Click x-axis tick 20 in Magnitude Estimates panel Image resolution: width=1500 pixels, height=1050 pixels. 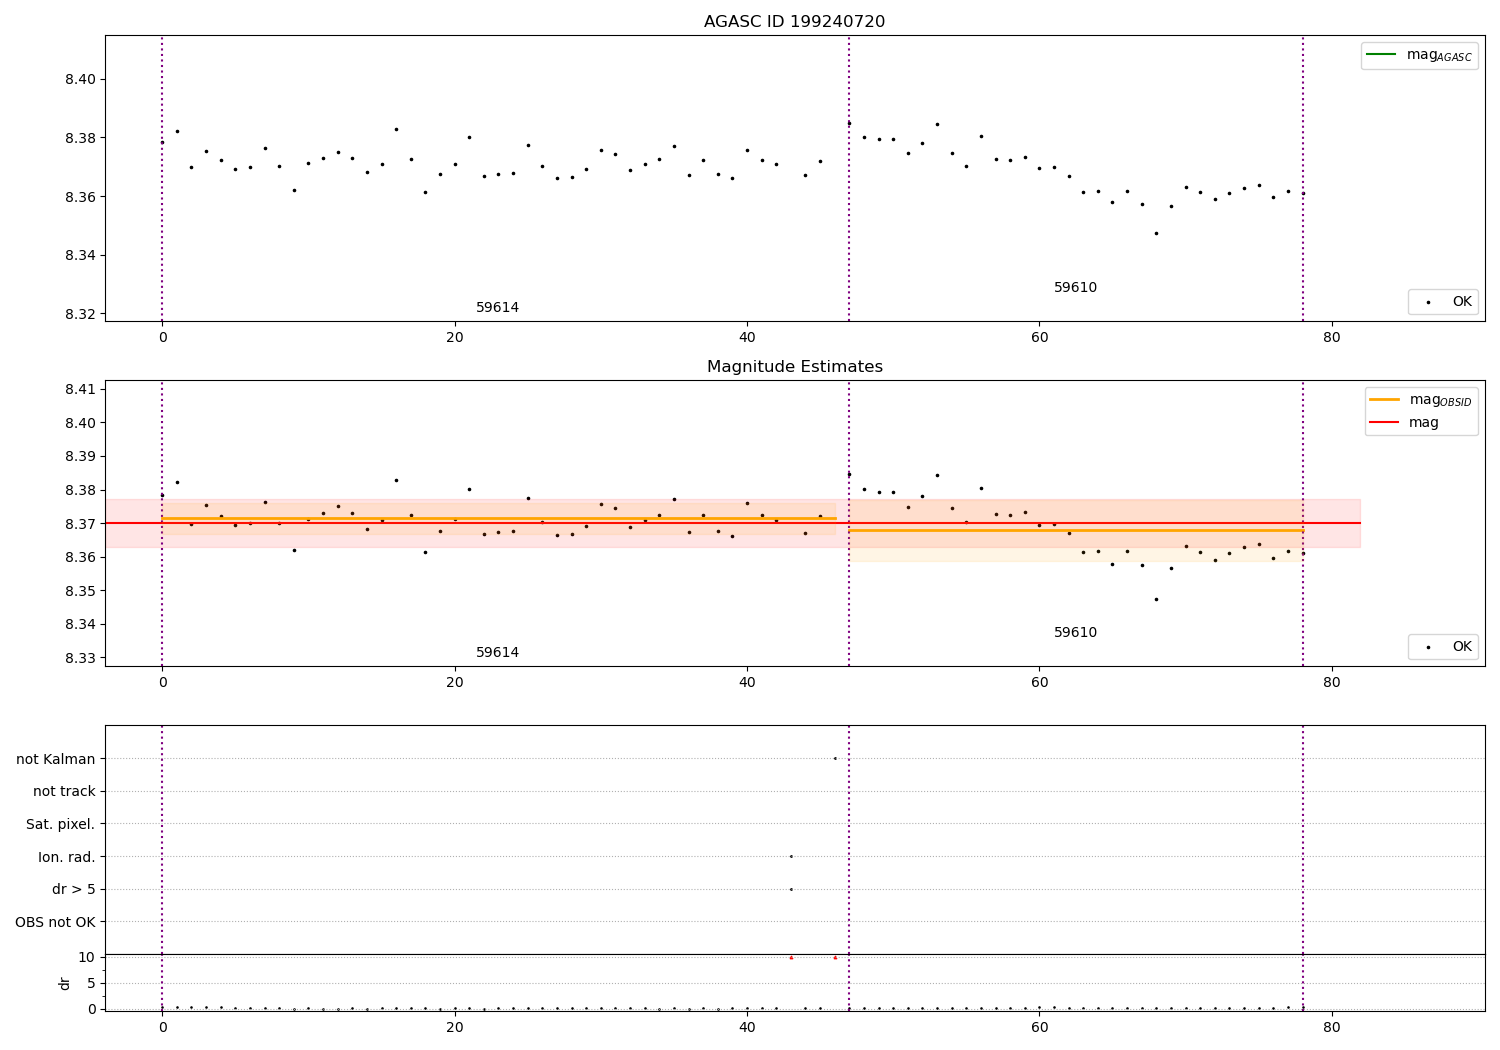(x=455, y=682)
